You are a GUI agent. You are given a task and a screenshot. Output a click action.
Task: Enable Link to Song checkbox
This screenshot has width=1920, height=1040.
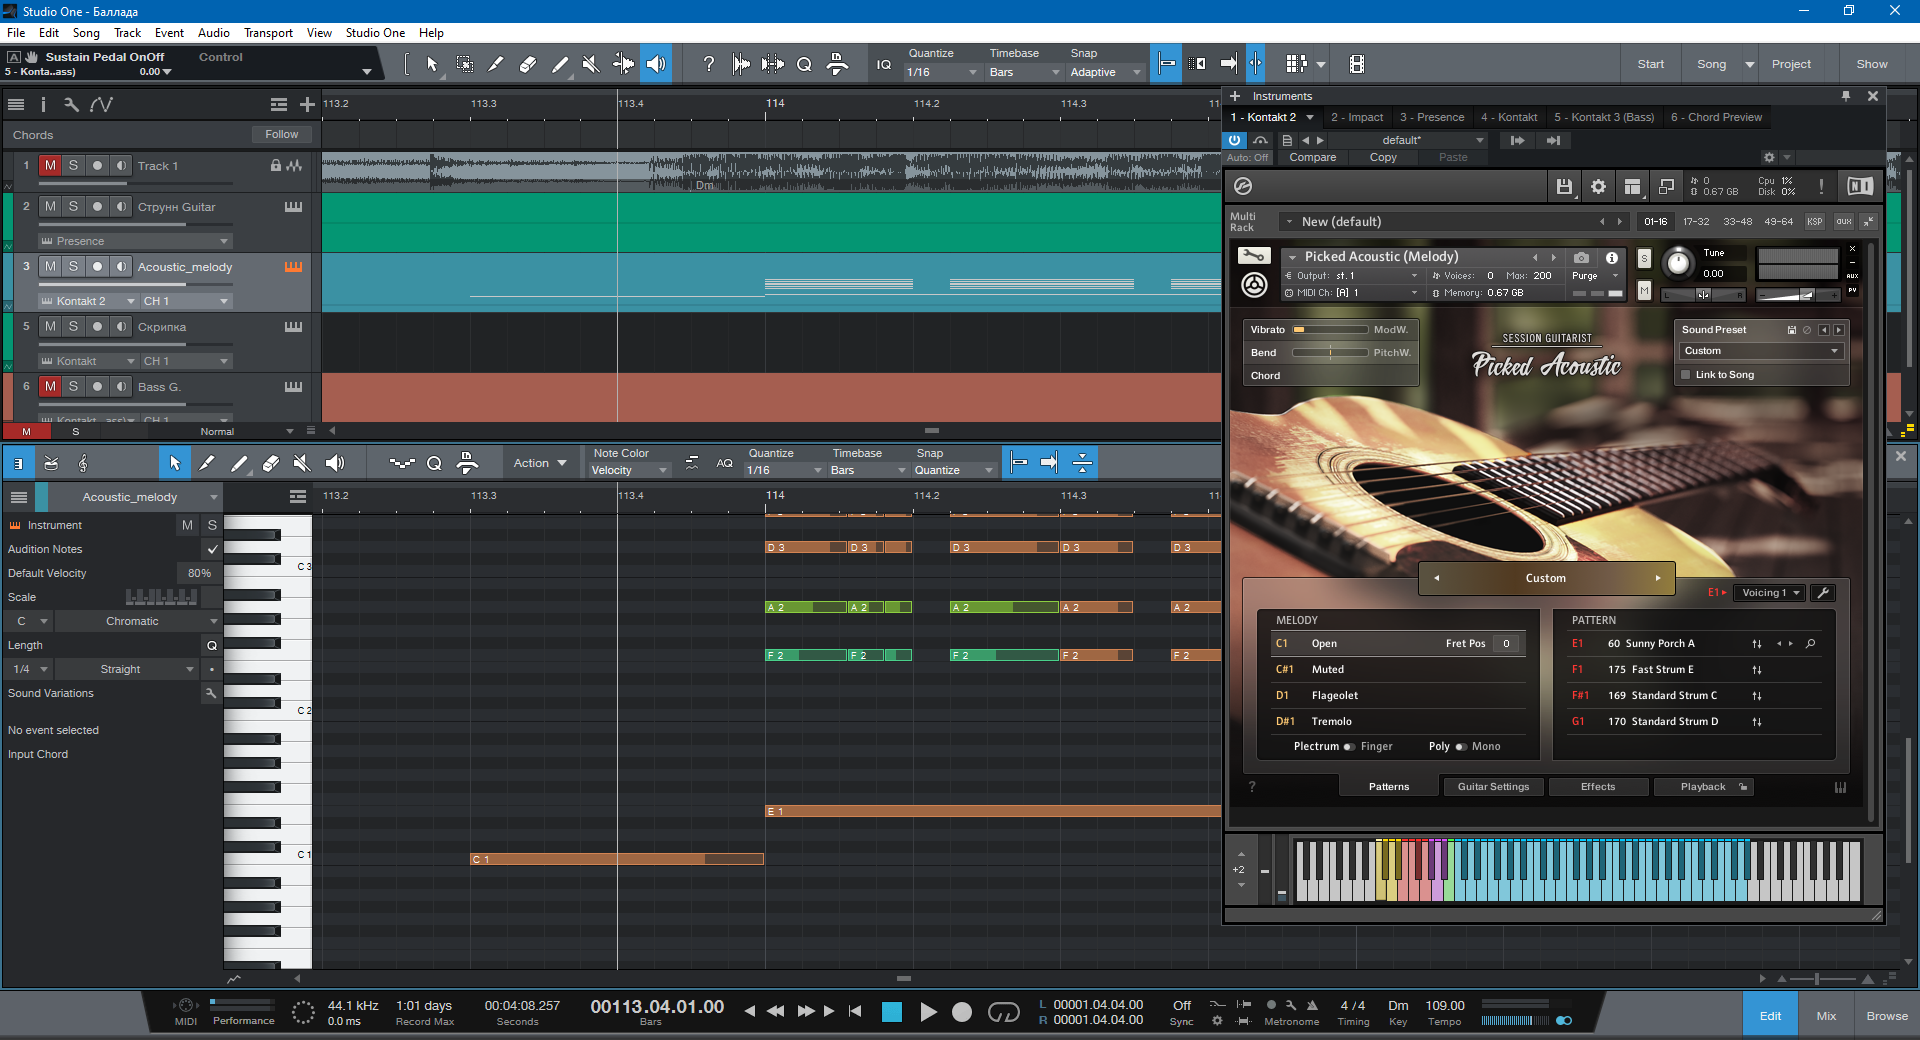[x=1686, y=375]
